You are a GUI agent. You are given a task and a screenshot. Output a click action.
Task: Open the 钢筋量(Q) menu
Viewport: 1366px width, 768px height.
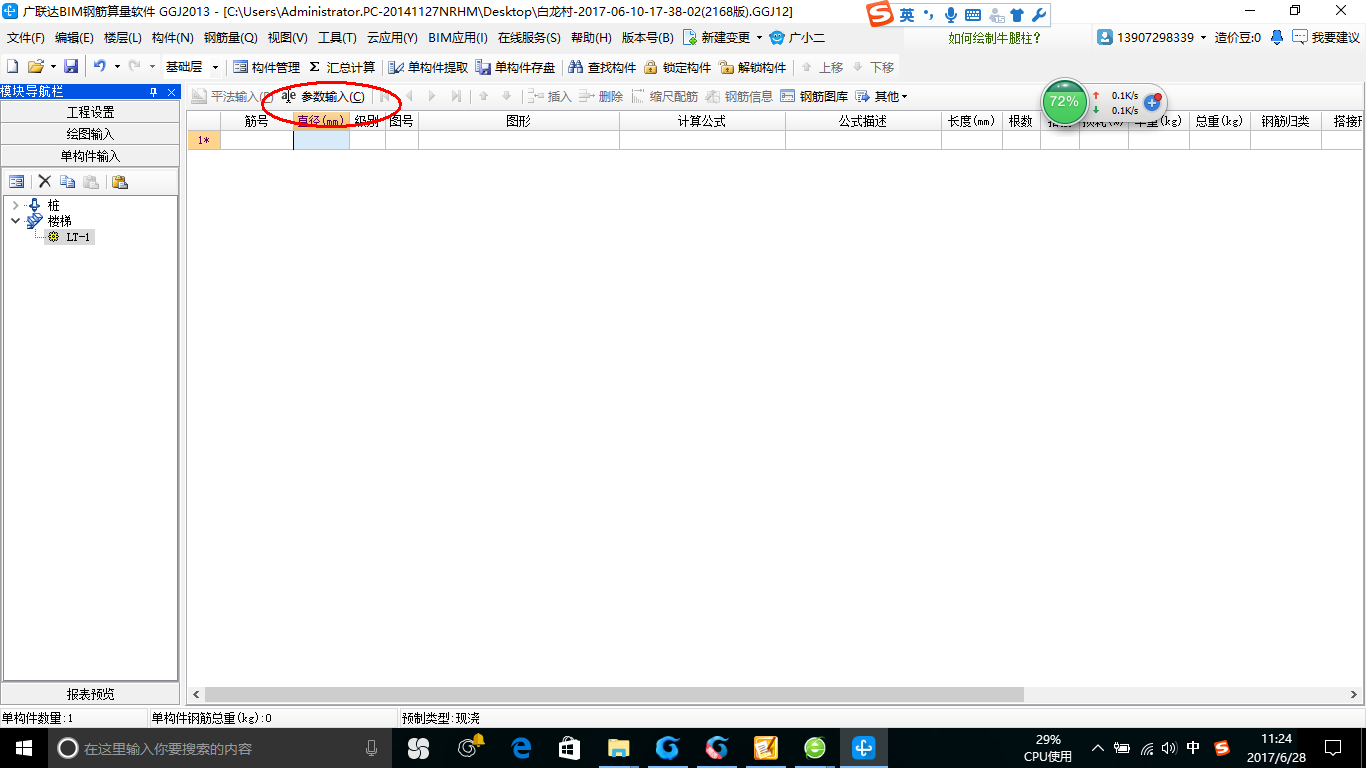point(230,38)
